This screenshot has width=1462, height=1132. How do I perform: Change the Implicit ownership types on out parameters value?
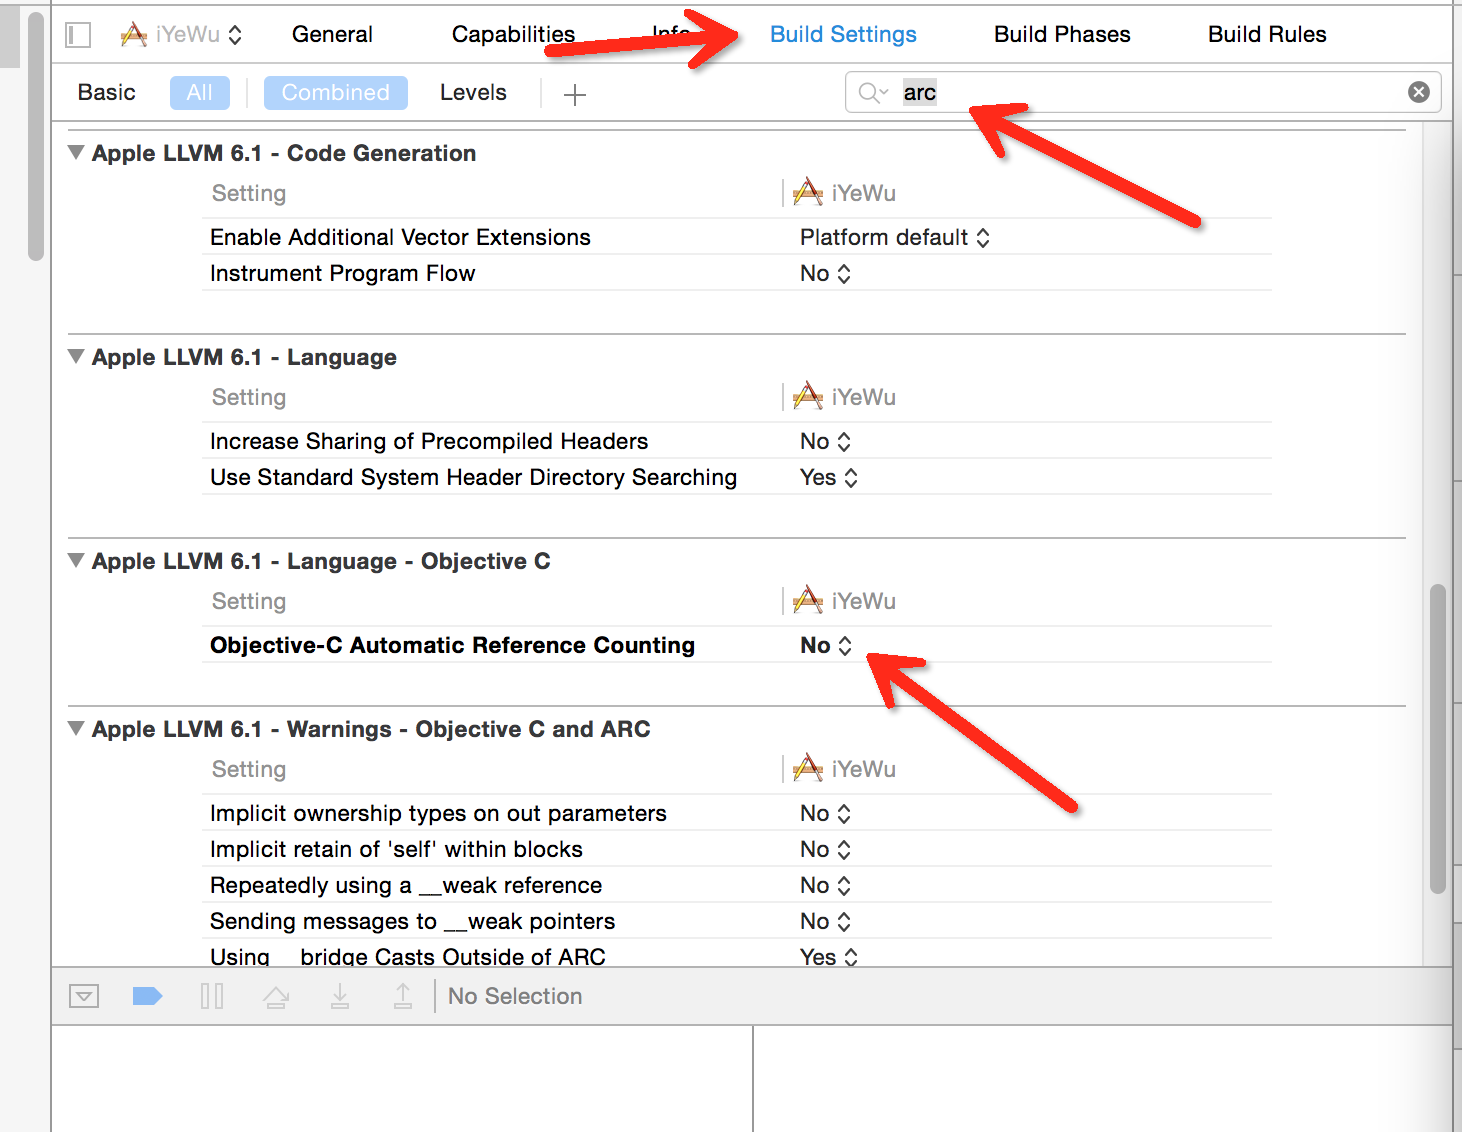click(826, 814)
